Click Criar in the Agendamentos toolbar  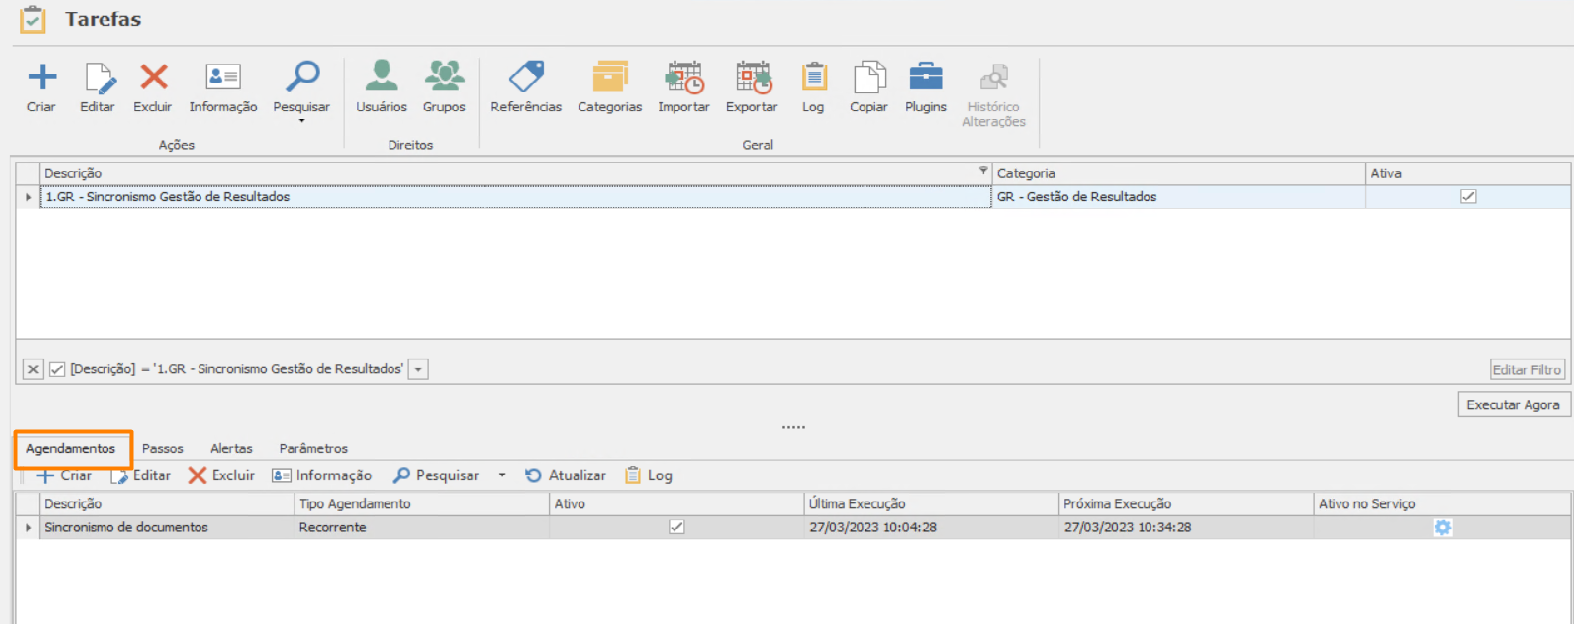[65, 476]
